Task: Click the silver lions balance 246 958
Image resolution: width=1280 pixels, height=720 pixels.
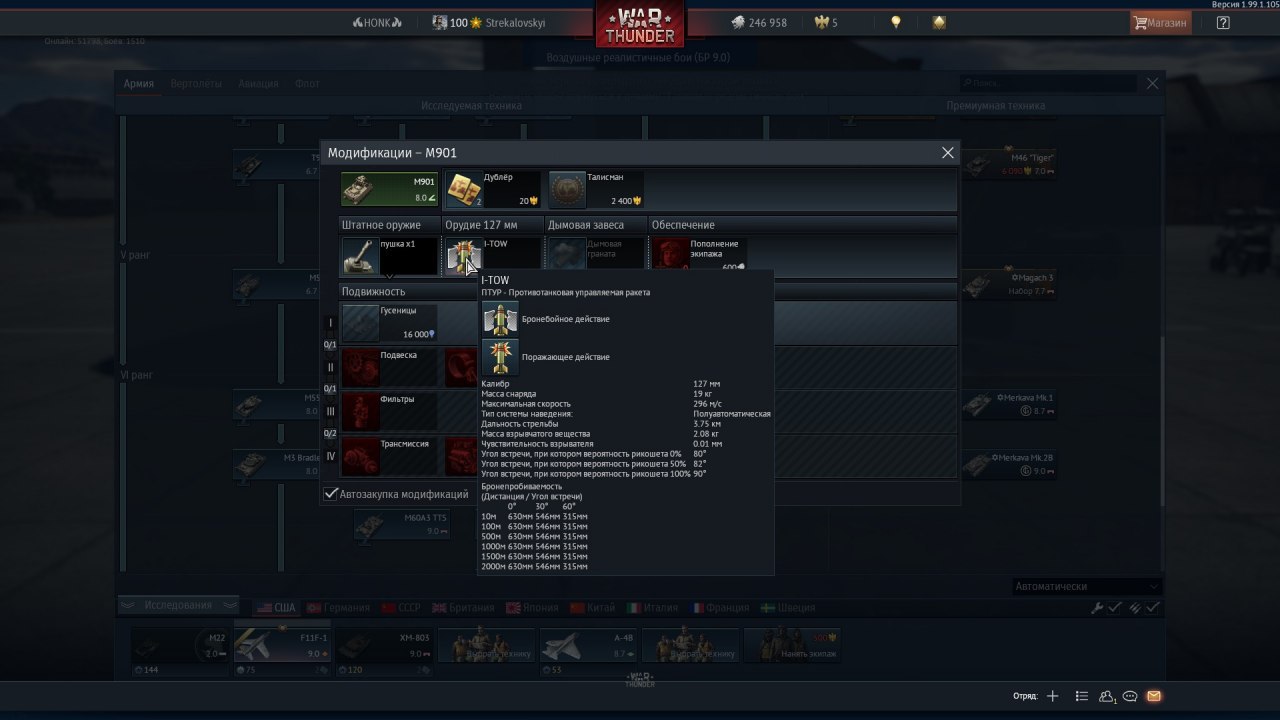Action: click(758, 22)
